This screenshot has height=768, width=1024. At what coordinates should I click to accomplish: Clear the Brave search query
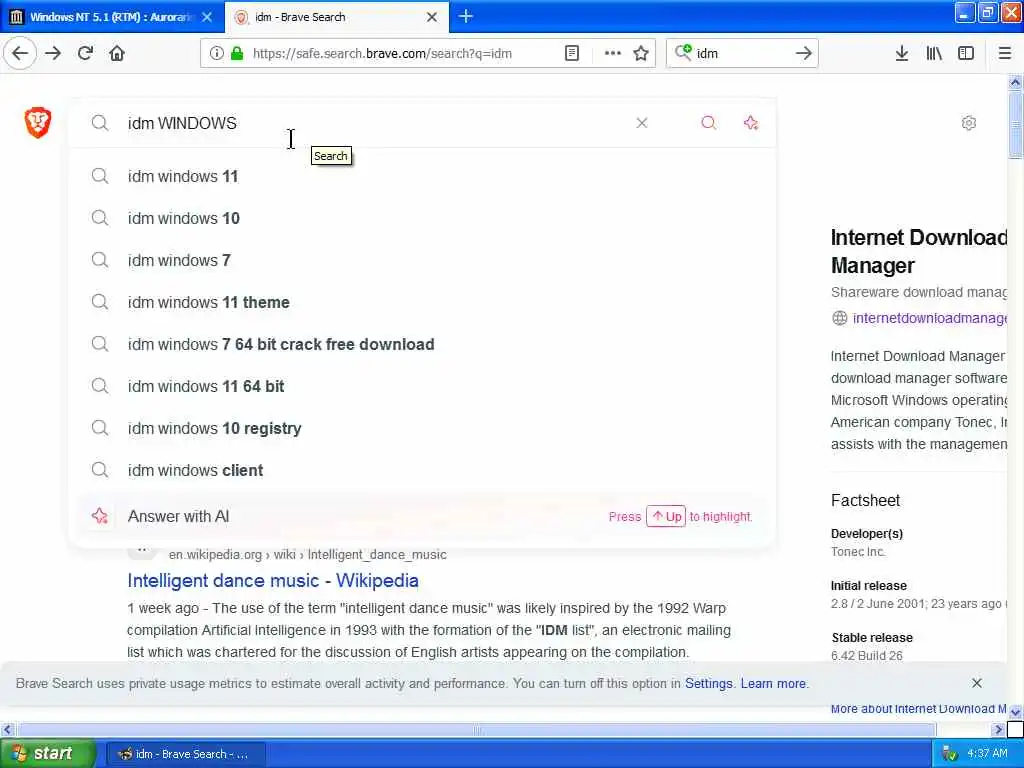click(x=641, y=123)
